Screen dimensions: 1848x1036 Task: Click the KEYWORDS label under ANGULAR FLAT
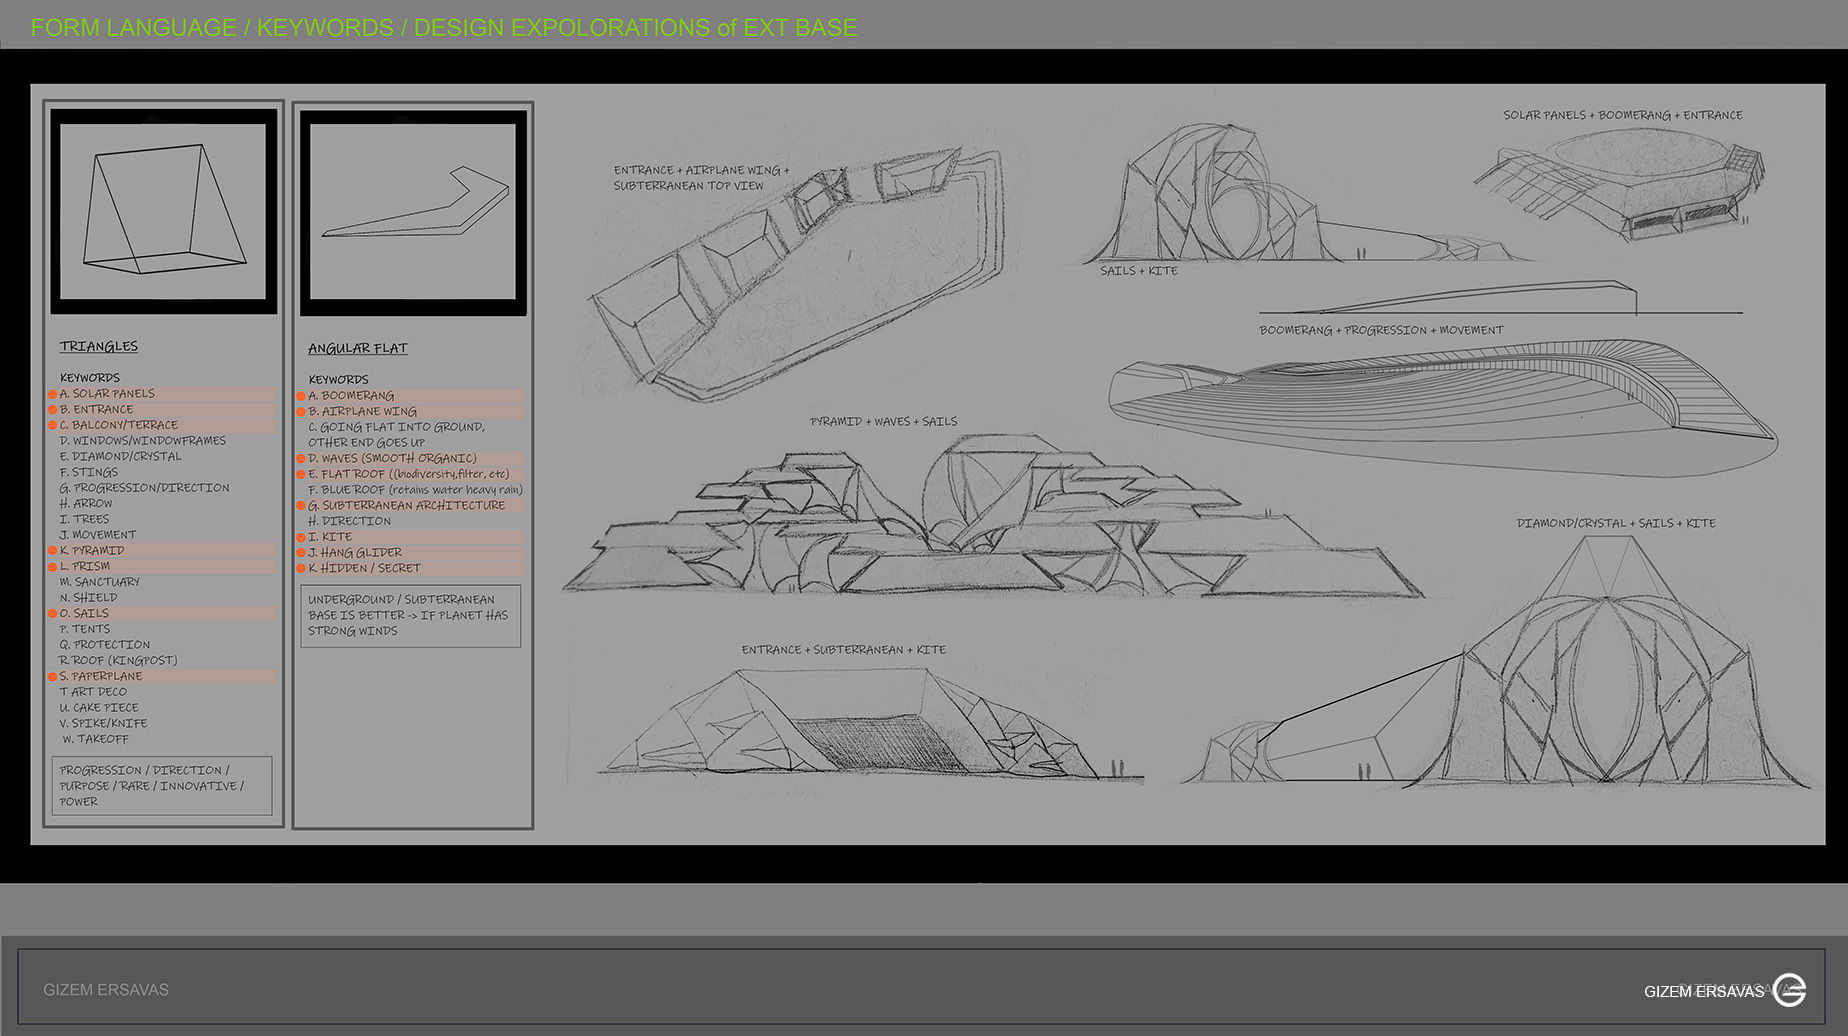pyautogui.click(x=339, y=380)
